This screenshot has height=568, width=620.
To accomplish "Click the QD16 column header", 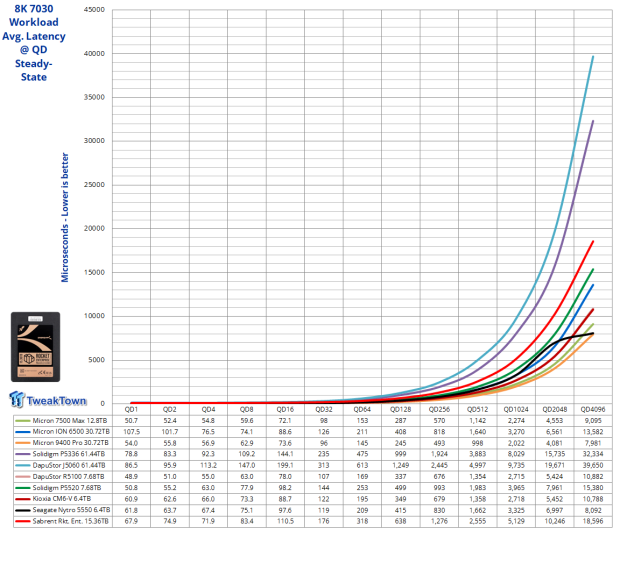I will [x=285, y=409].
